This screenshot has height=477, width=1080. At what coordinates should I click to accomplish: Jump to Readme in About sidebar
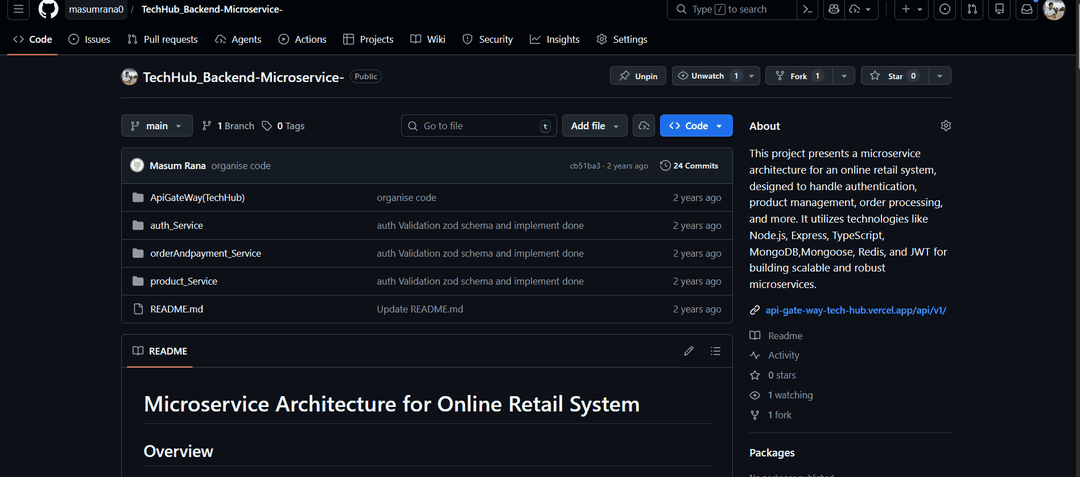pyautogui.click(x=777, y=336)
